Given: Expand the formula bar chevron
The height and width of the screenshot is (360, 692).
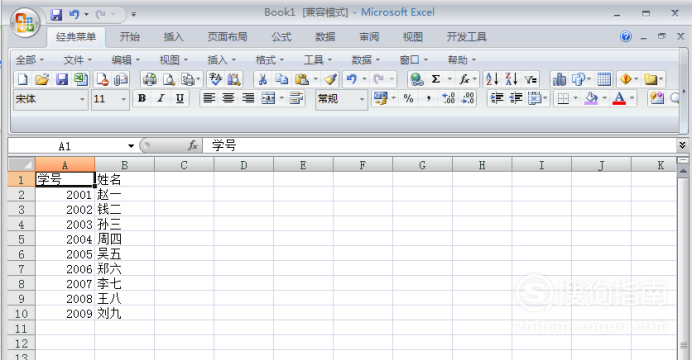Looking at the screenshot, I should click(682, 145).
